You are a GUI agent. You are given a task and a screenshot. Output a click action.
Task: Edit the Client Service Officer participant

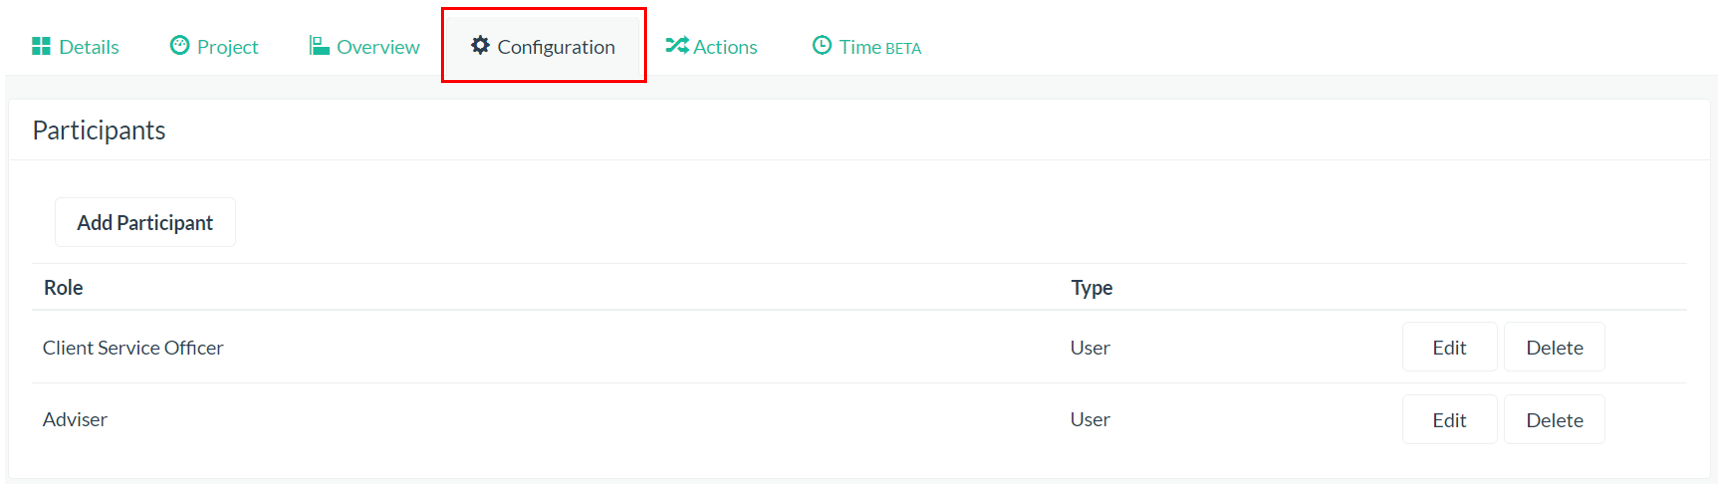click(x=1449, y=347)
